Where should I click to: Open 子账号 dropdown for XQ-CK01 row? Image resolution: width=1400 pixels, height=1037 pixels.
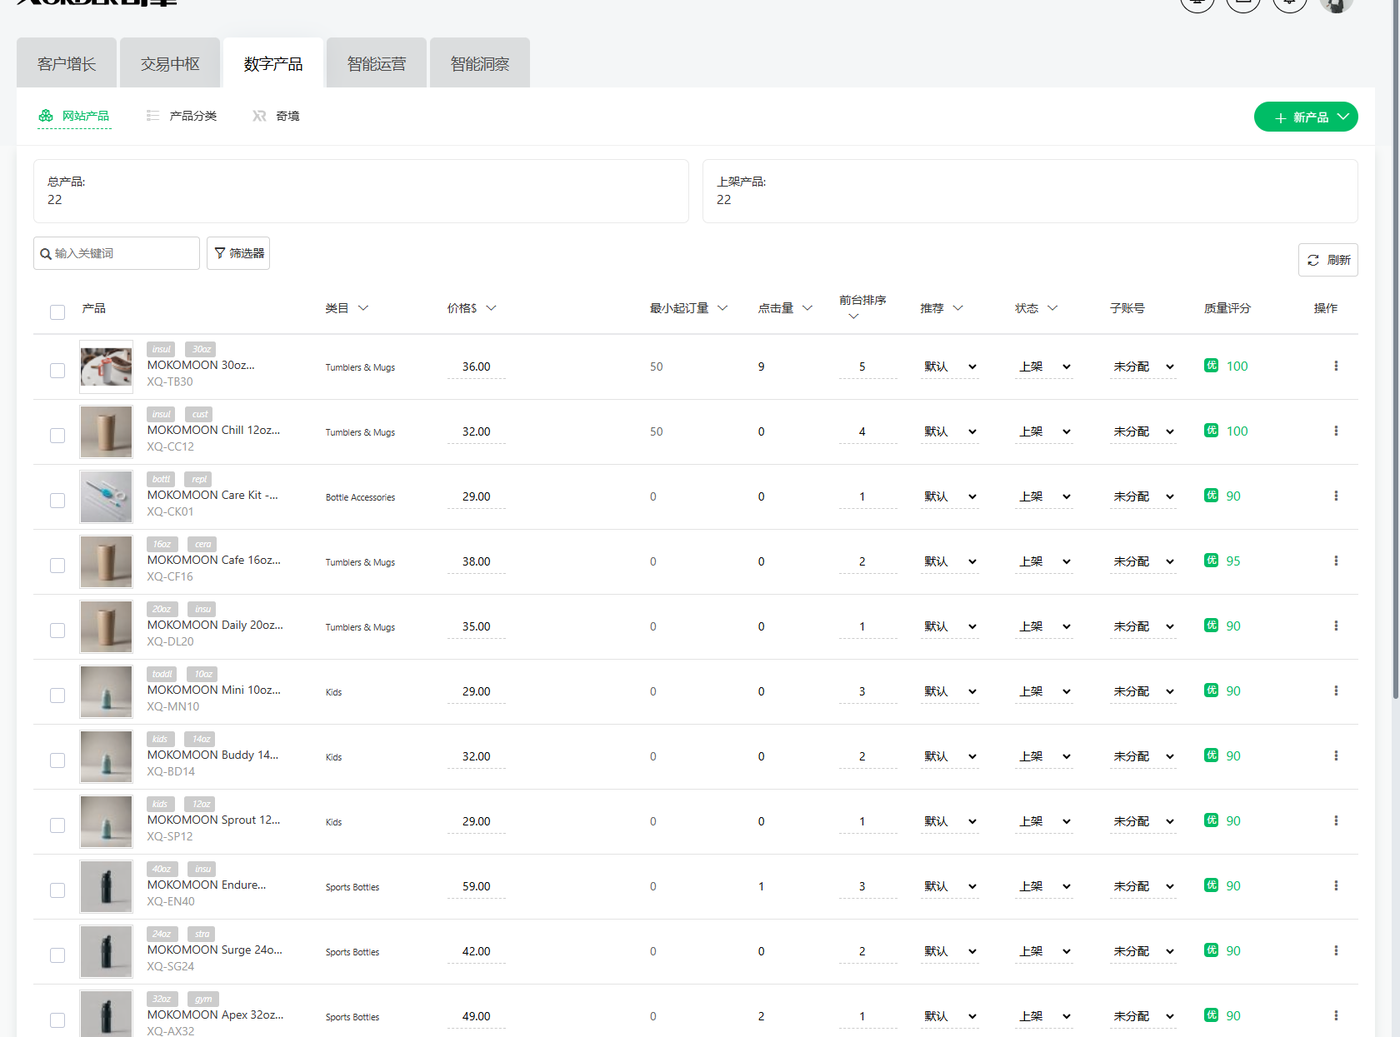pyautogui.click(x=1143, y=497)
